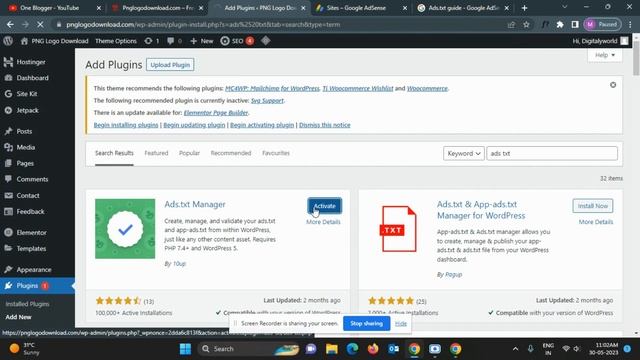Click the WordPress logo in admin bar

click(x=8, y=41)
